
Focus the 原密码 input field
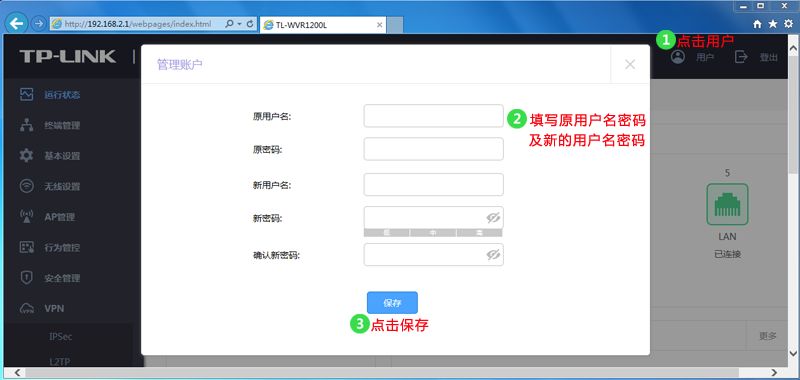[434, 149]
